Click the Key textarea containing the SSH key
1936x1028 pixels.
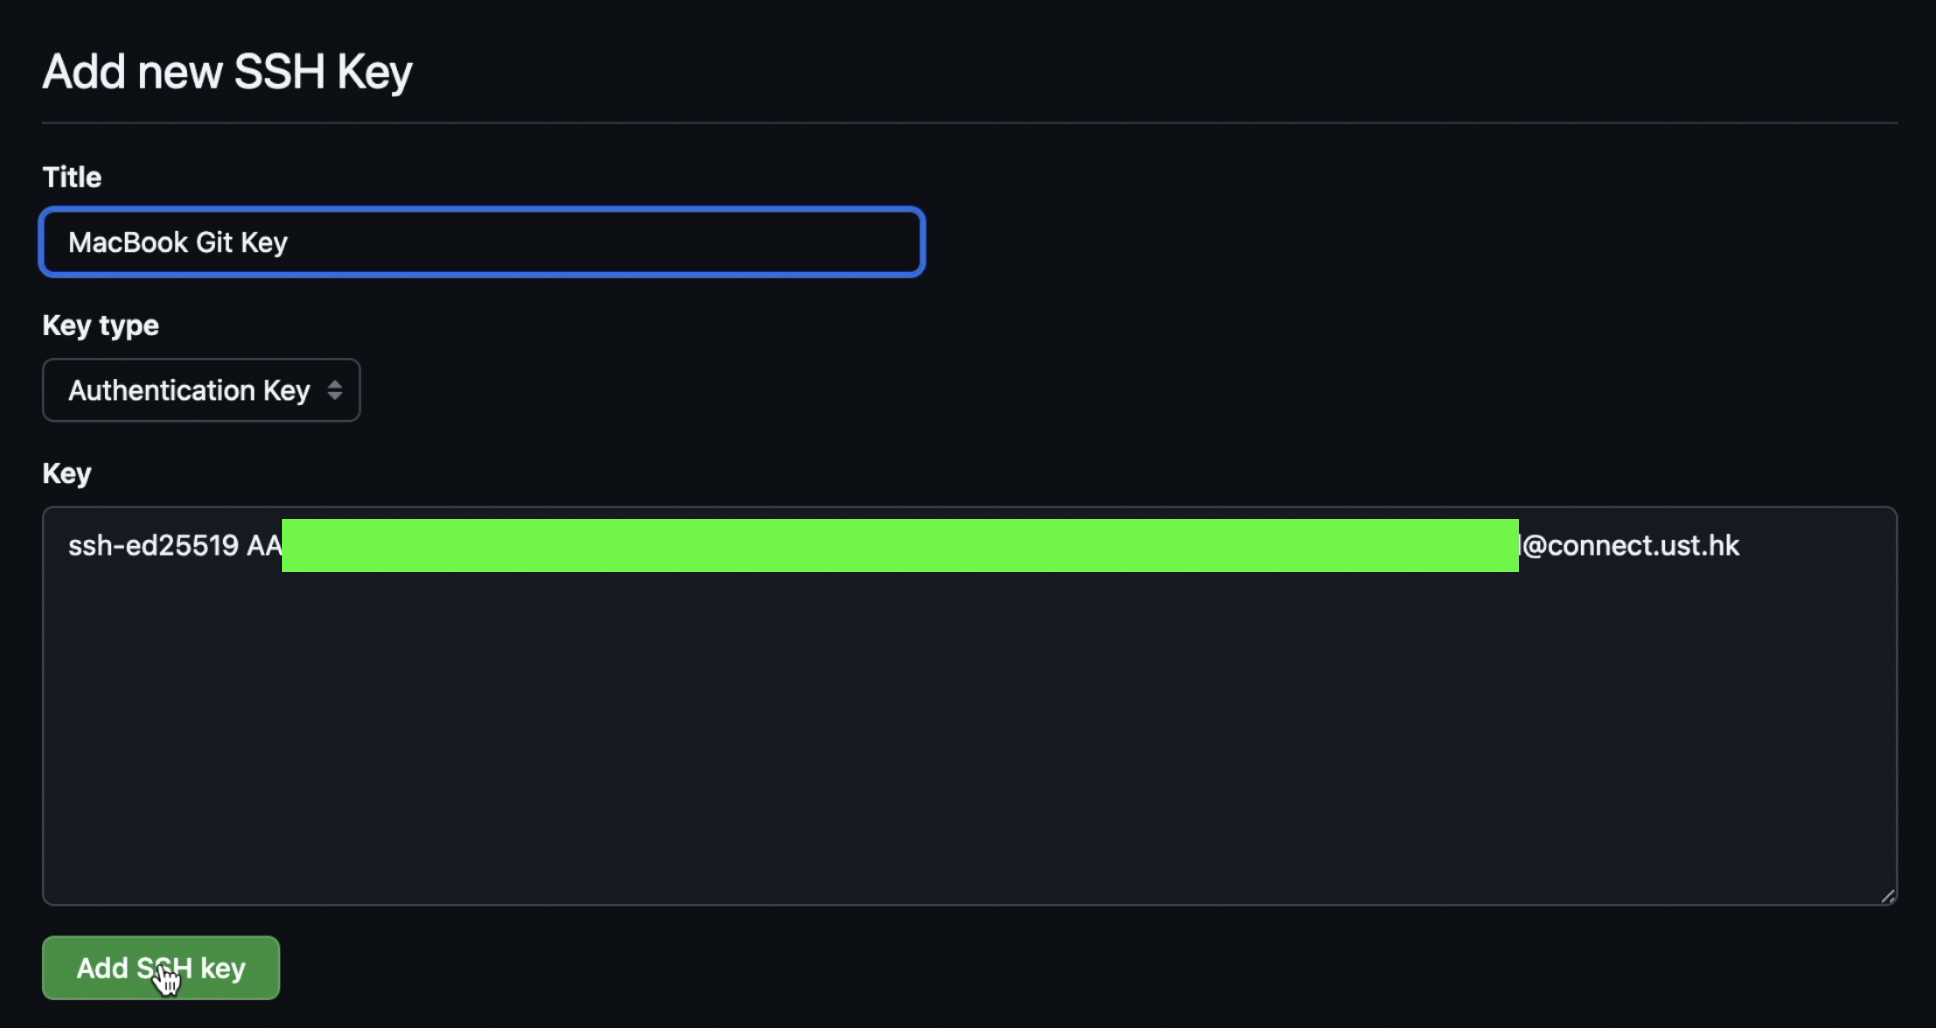pos(900,700)
